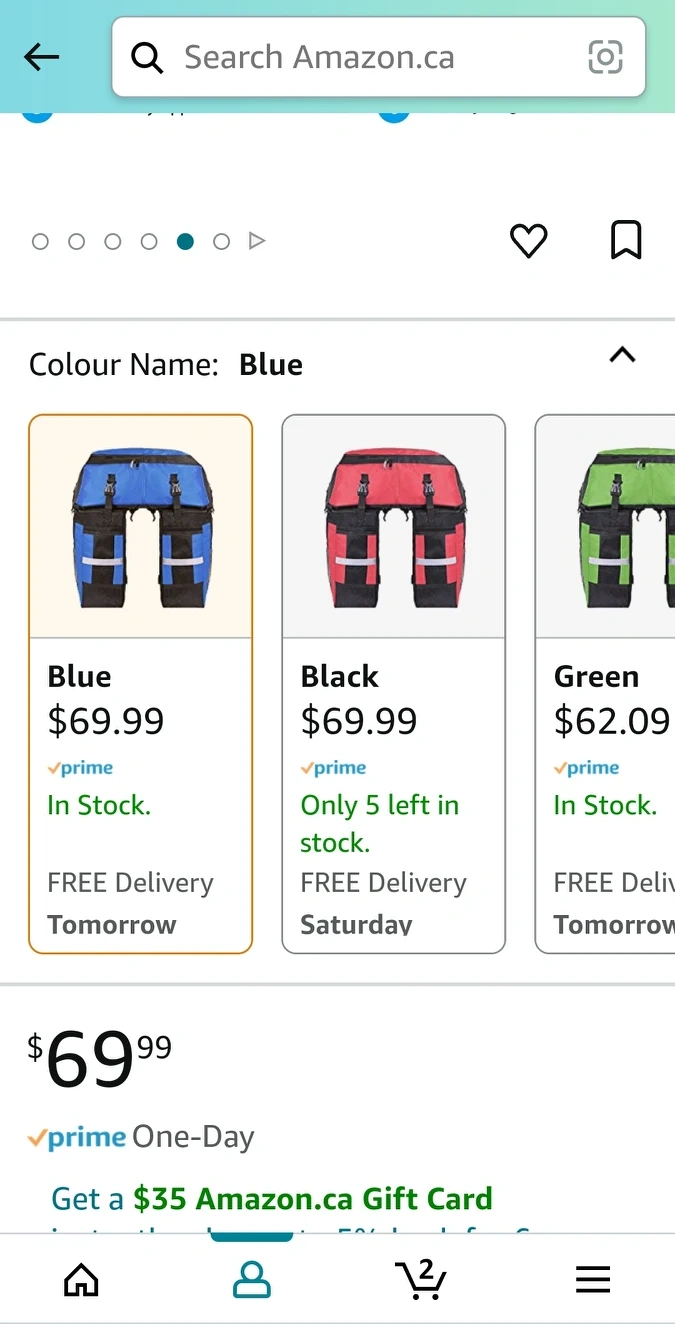Choose the Blue colour option card
Viewport: 675px width, 1324px height.
pos(141,684)
